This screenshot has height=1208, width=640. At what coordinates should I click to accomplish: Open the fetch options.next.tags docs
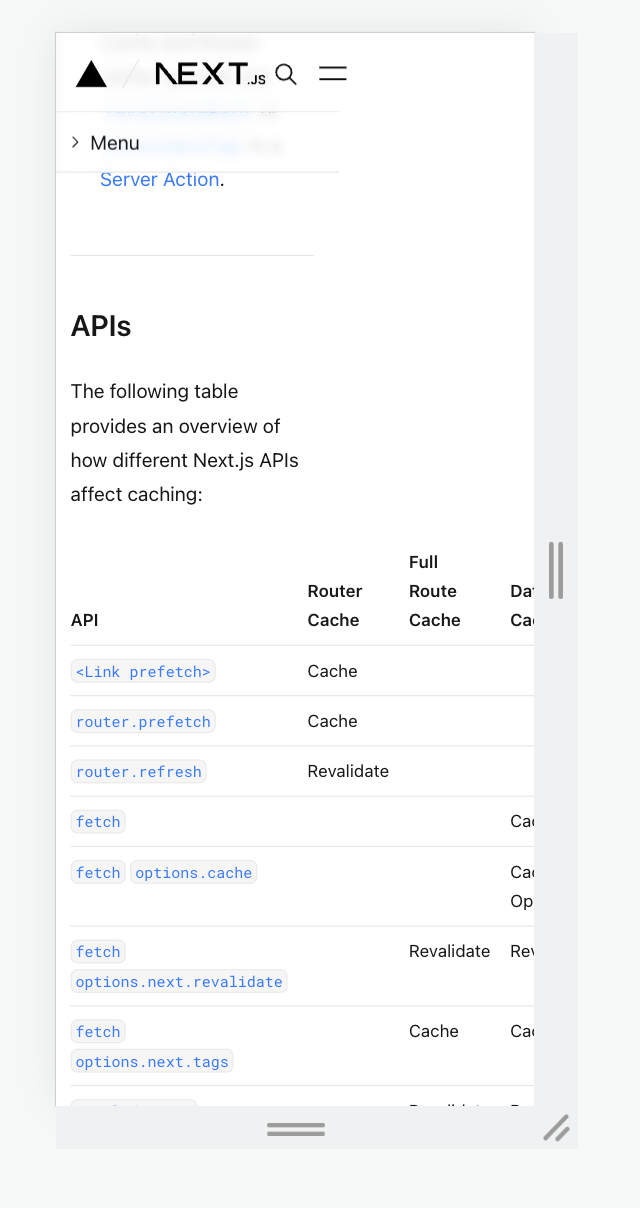point(151,1061)
